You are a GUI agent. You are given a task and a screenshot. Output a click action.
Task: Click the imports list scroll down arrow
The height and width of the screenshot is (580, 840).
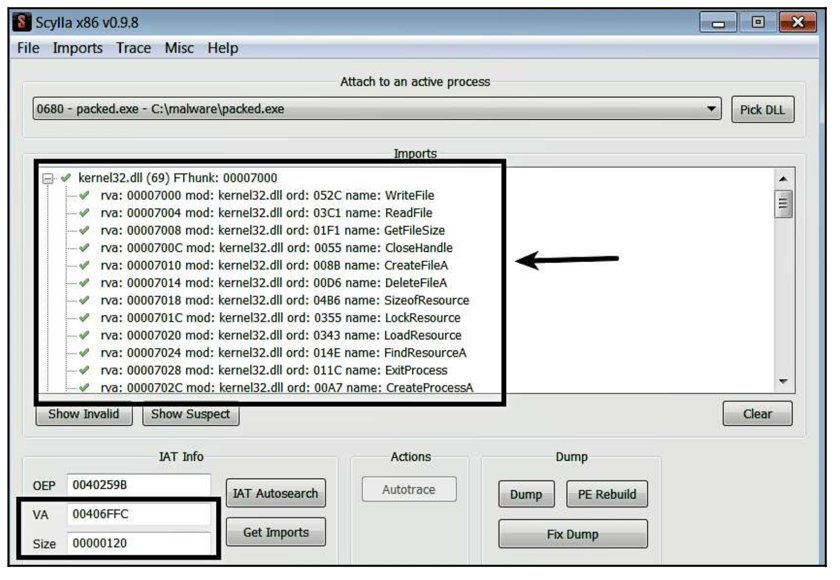783,381
